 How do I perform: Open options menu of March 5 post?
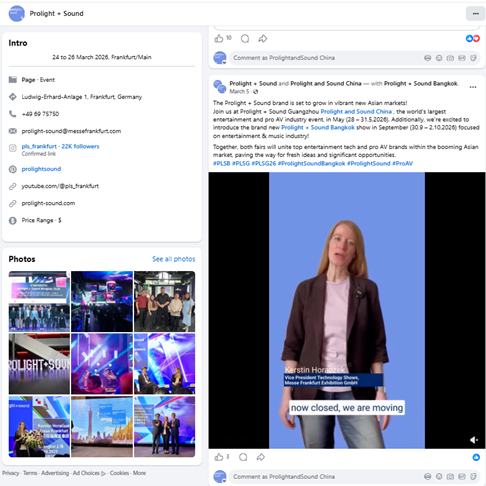click(473, 87)
